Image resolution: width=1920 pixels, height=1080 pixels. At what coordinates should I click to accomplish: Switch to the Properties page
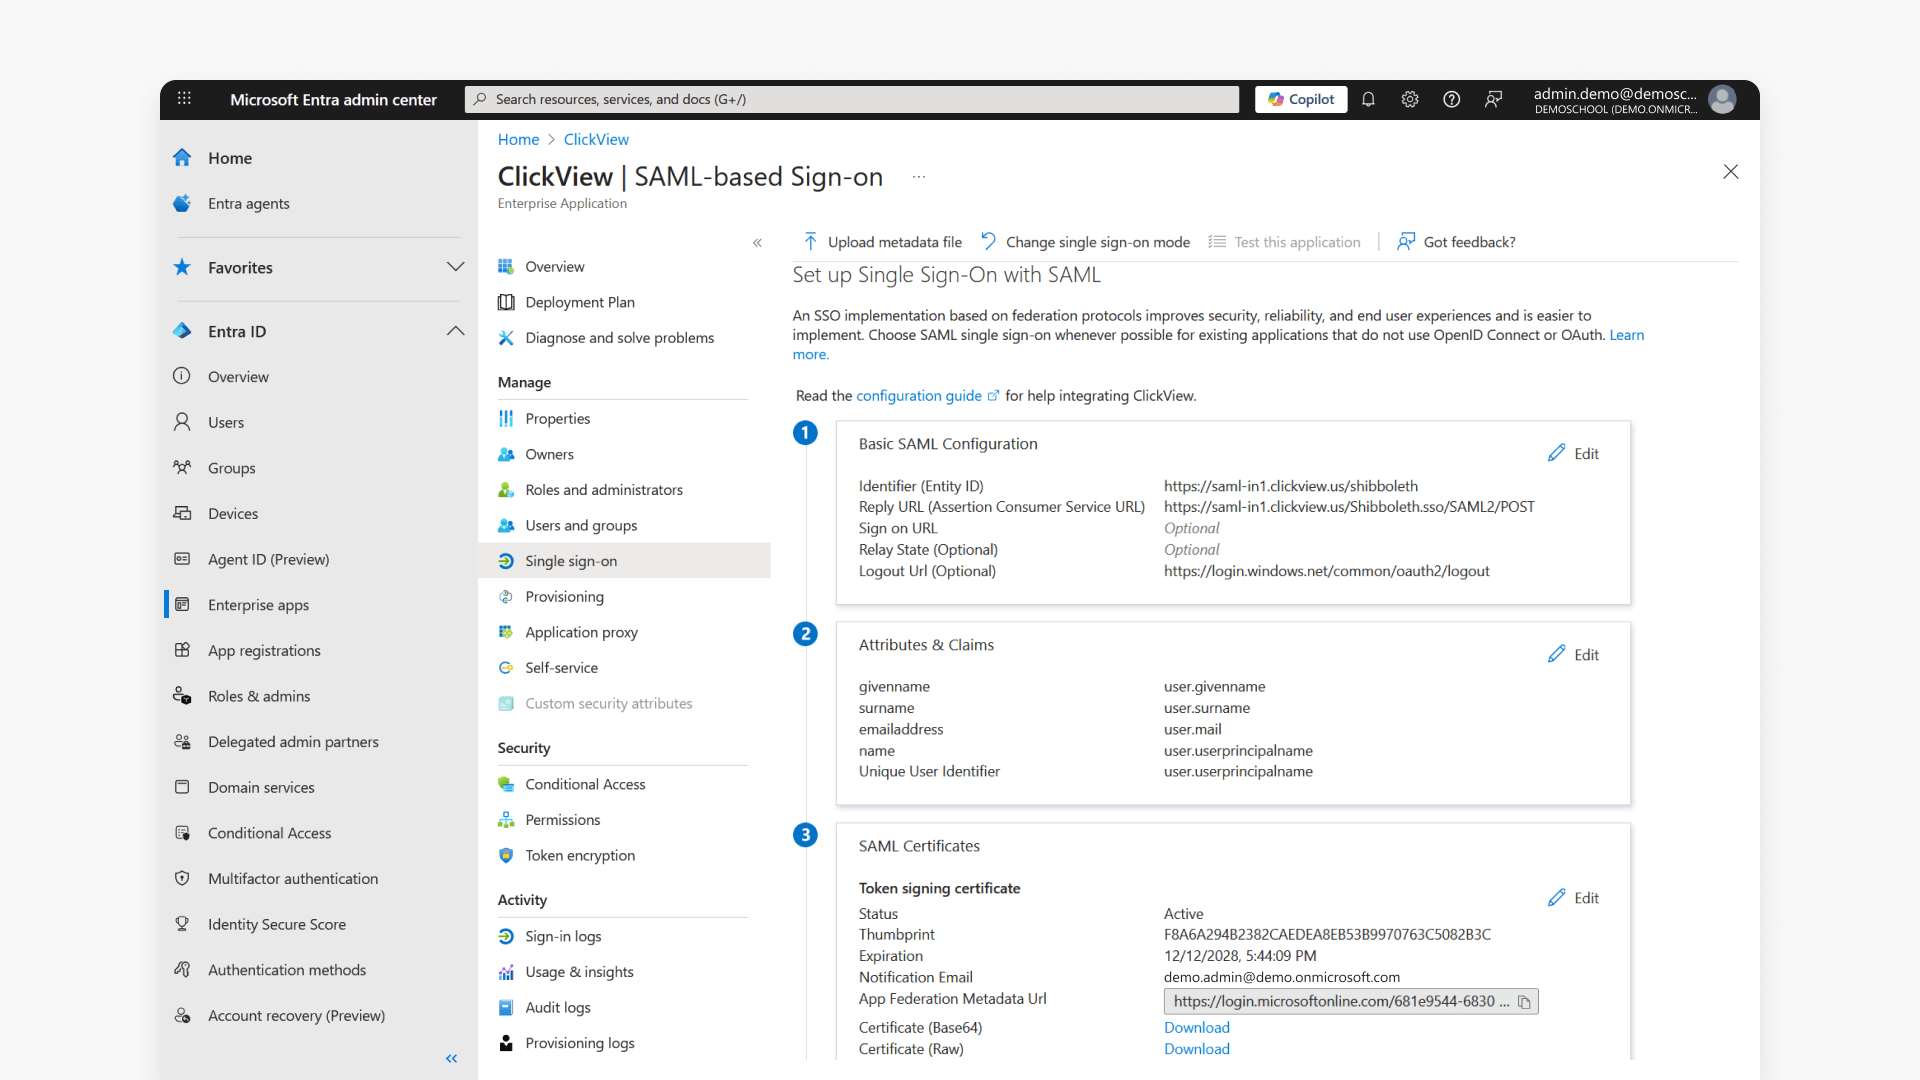pos(558,418)
